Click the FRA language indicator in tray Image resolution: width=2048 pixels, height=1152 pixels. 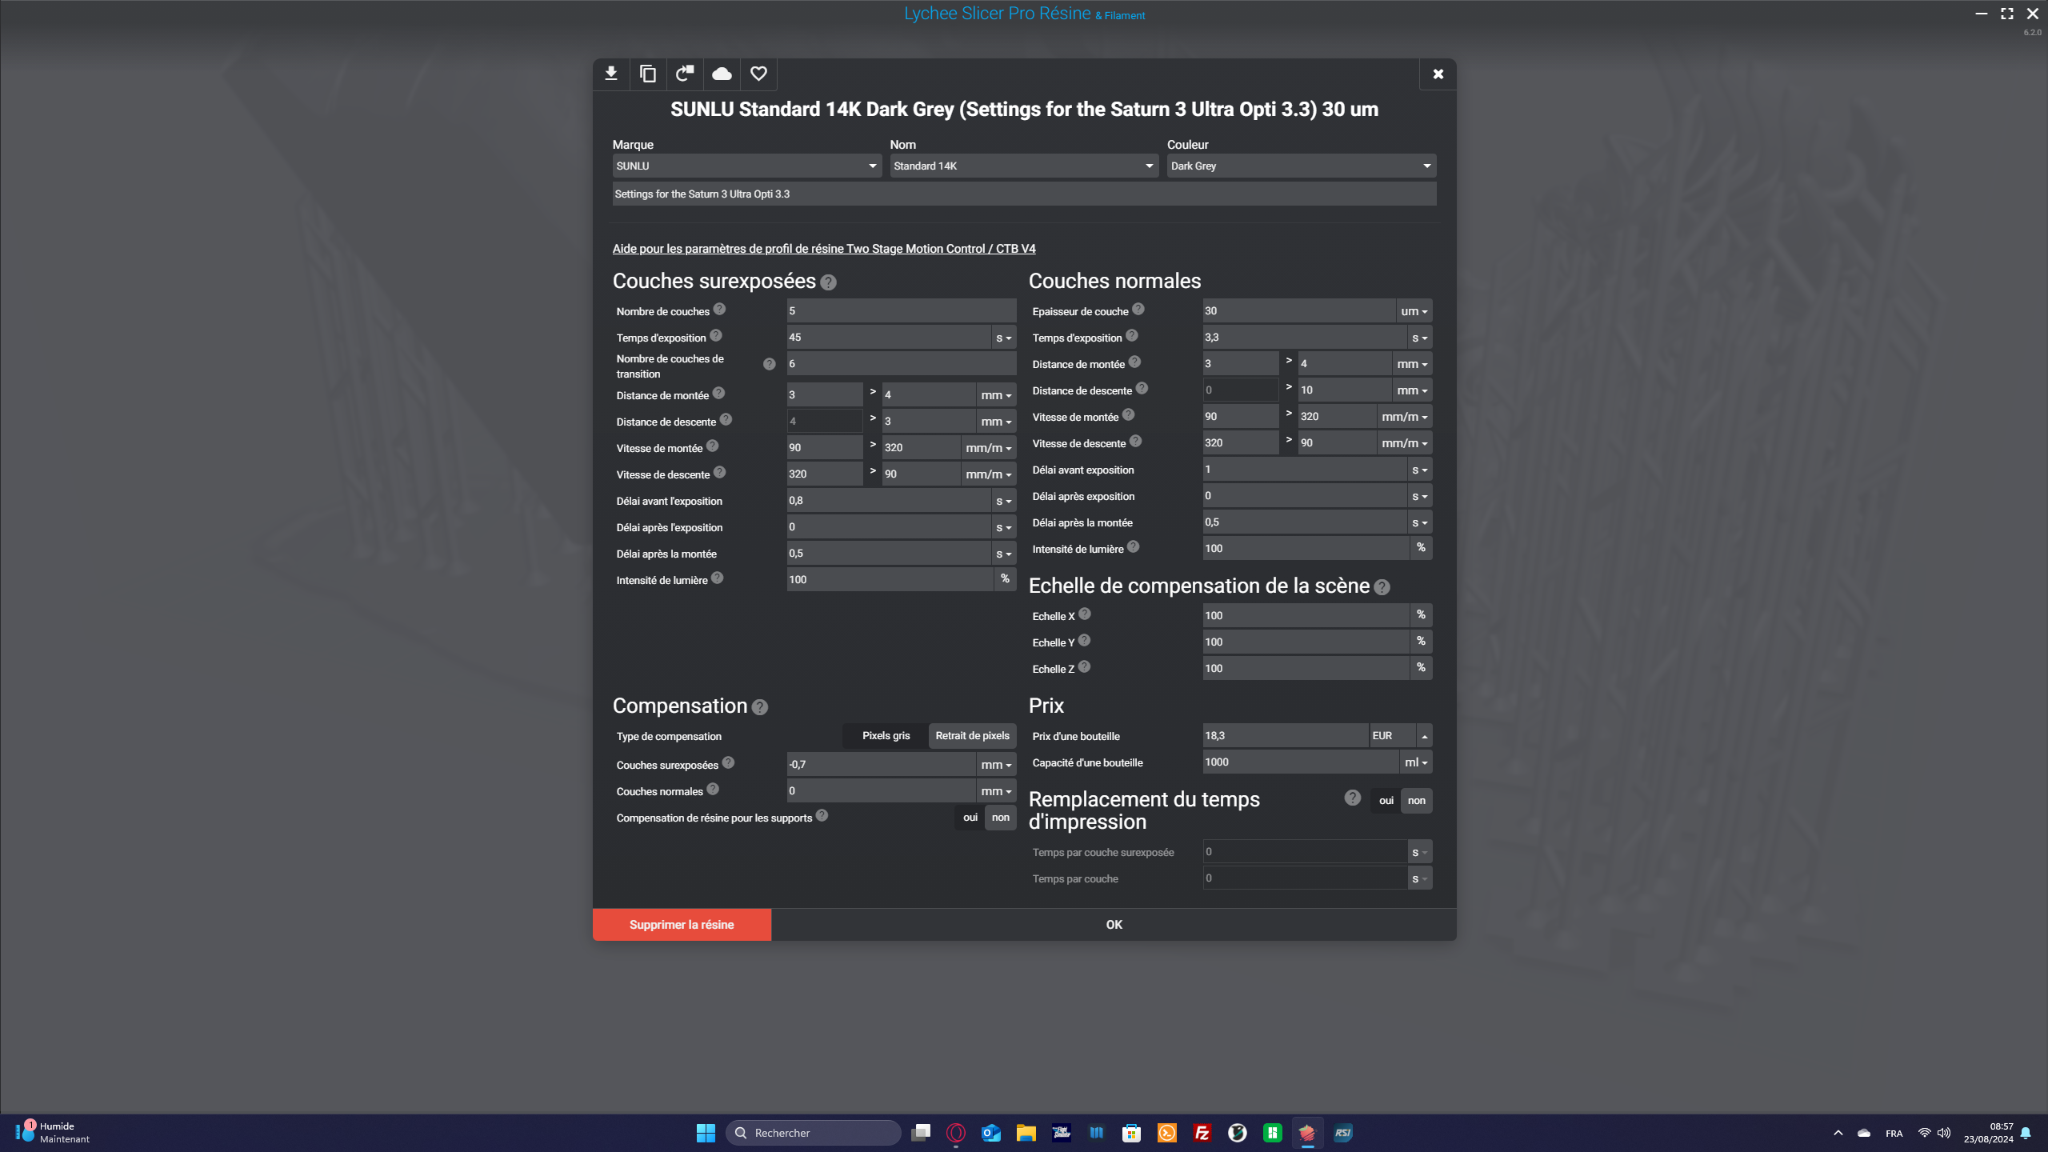pyautogui.click(x=1894, y=1134)
